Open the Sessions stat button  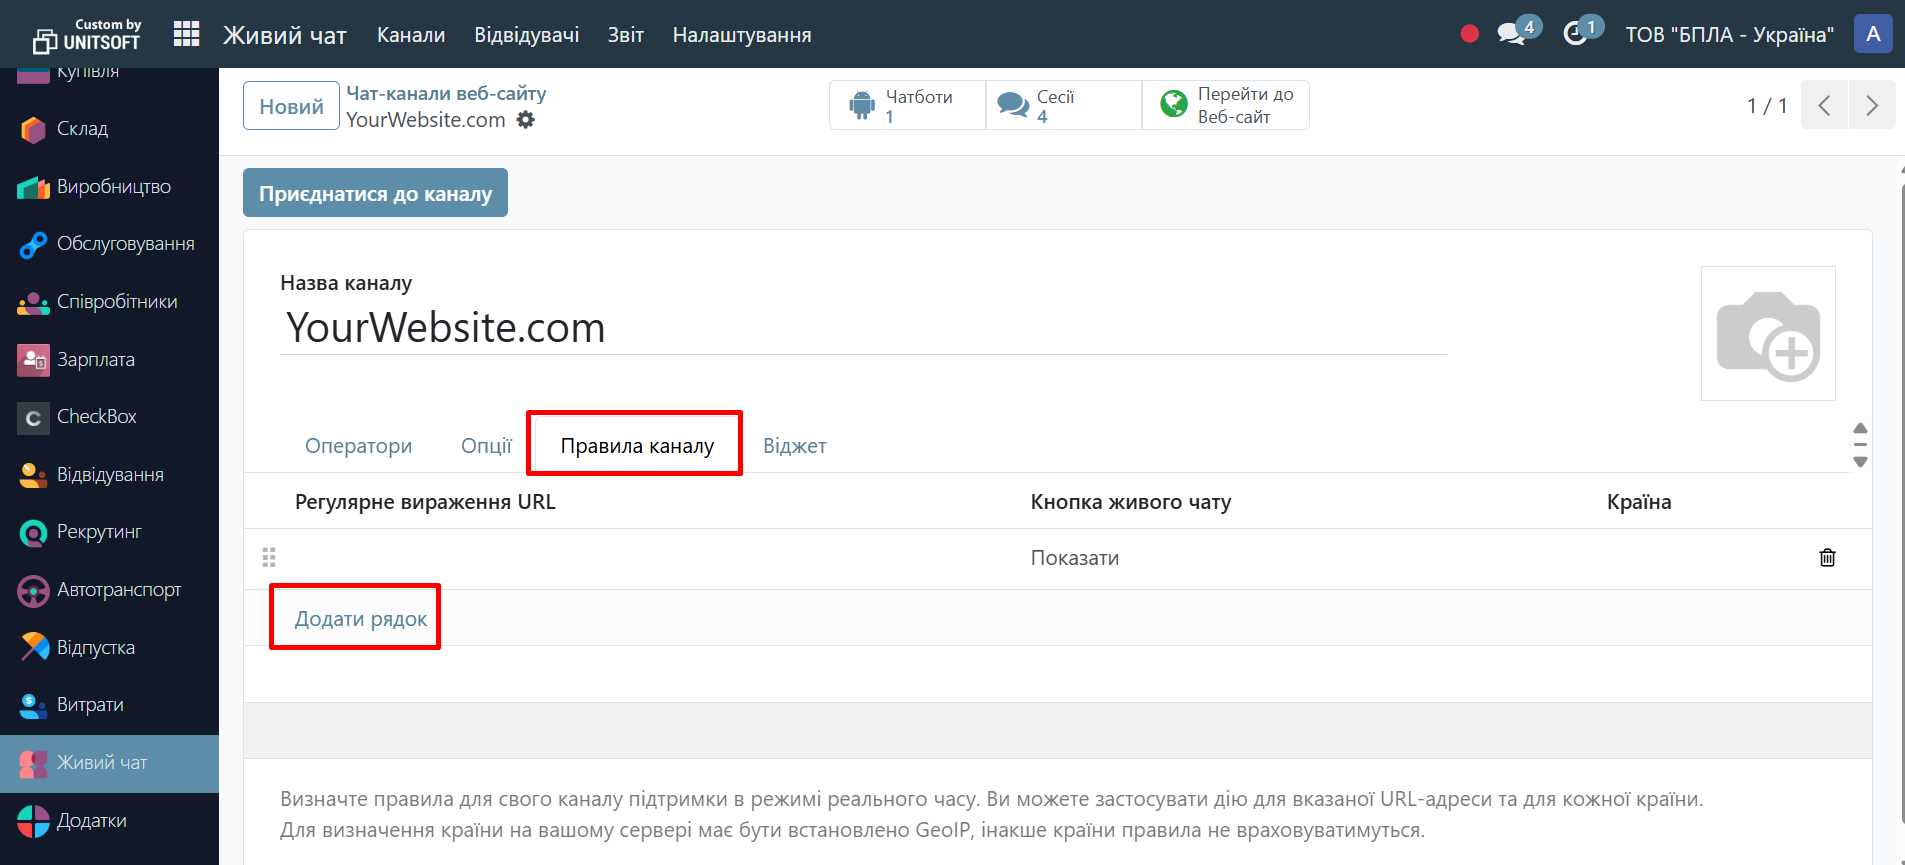point(1063,105)
